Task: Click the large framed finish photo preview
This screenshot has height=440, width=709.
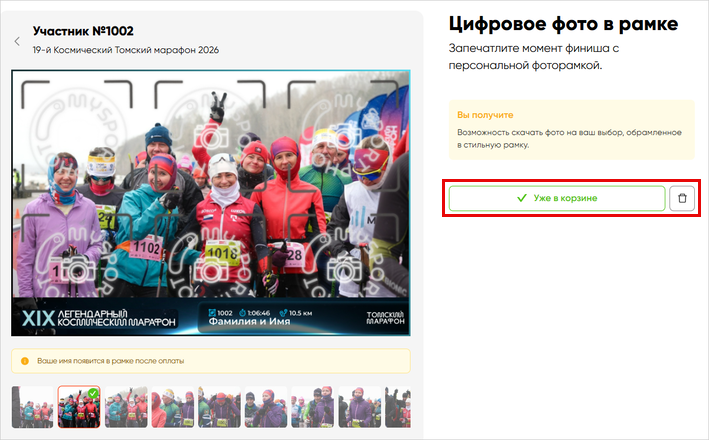Action: (x=210, y=190)
